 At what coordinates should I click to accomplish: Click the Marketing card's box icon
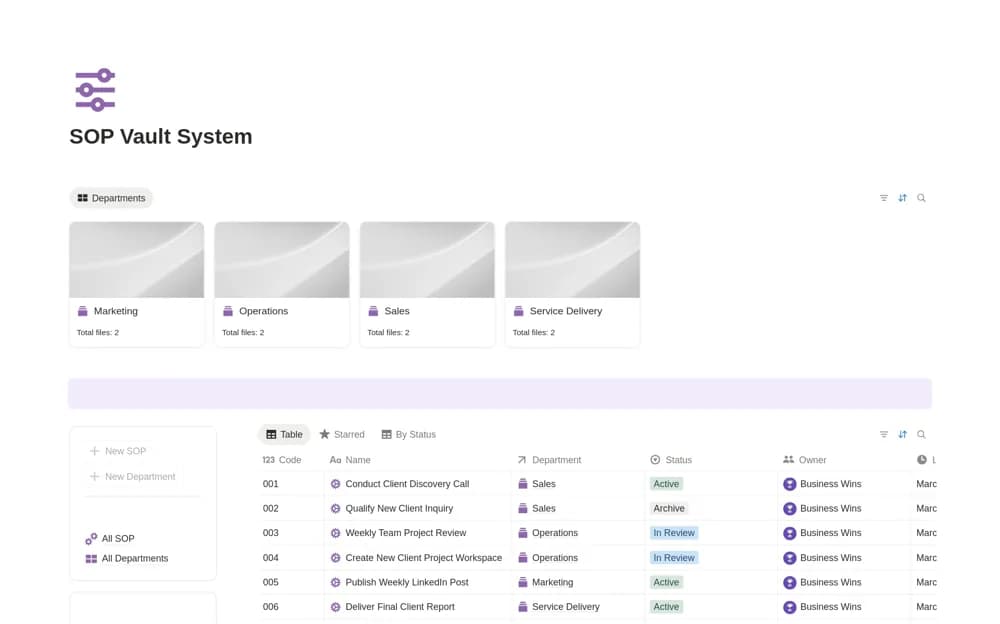point(82,311)
